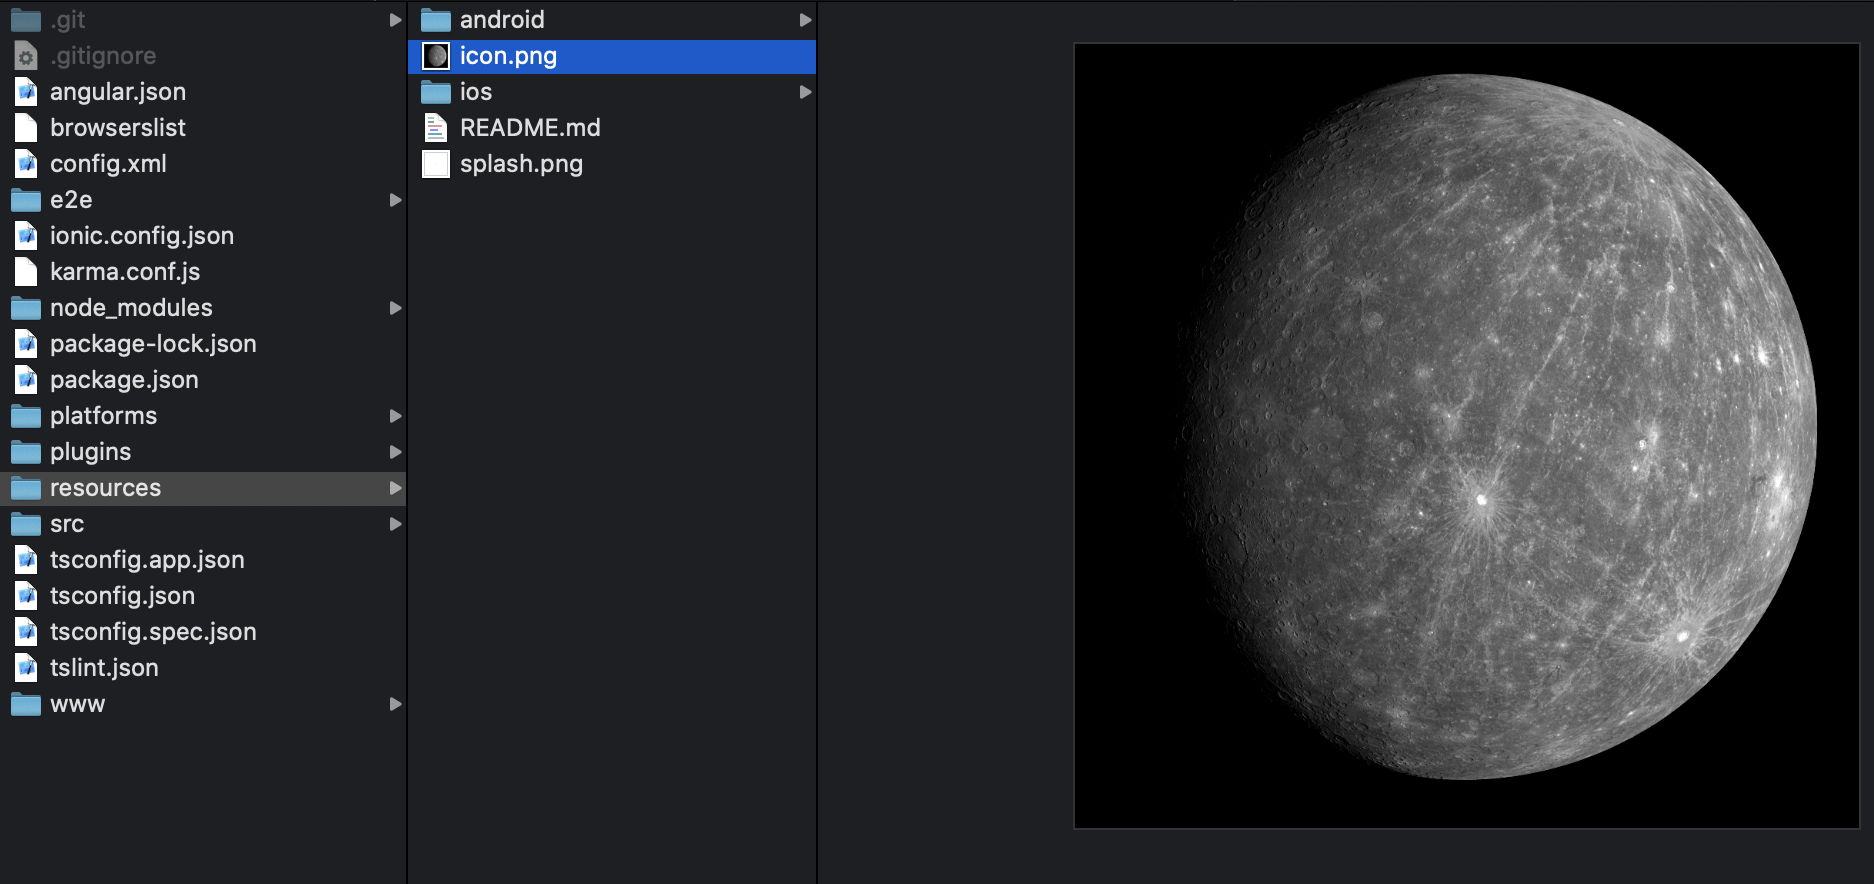This screenshot has height=884, width=1874.
Task: Click the README.md document icon
Action: [x=435, y=128]
